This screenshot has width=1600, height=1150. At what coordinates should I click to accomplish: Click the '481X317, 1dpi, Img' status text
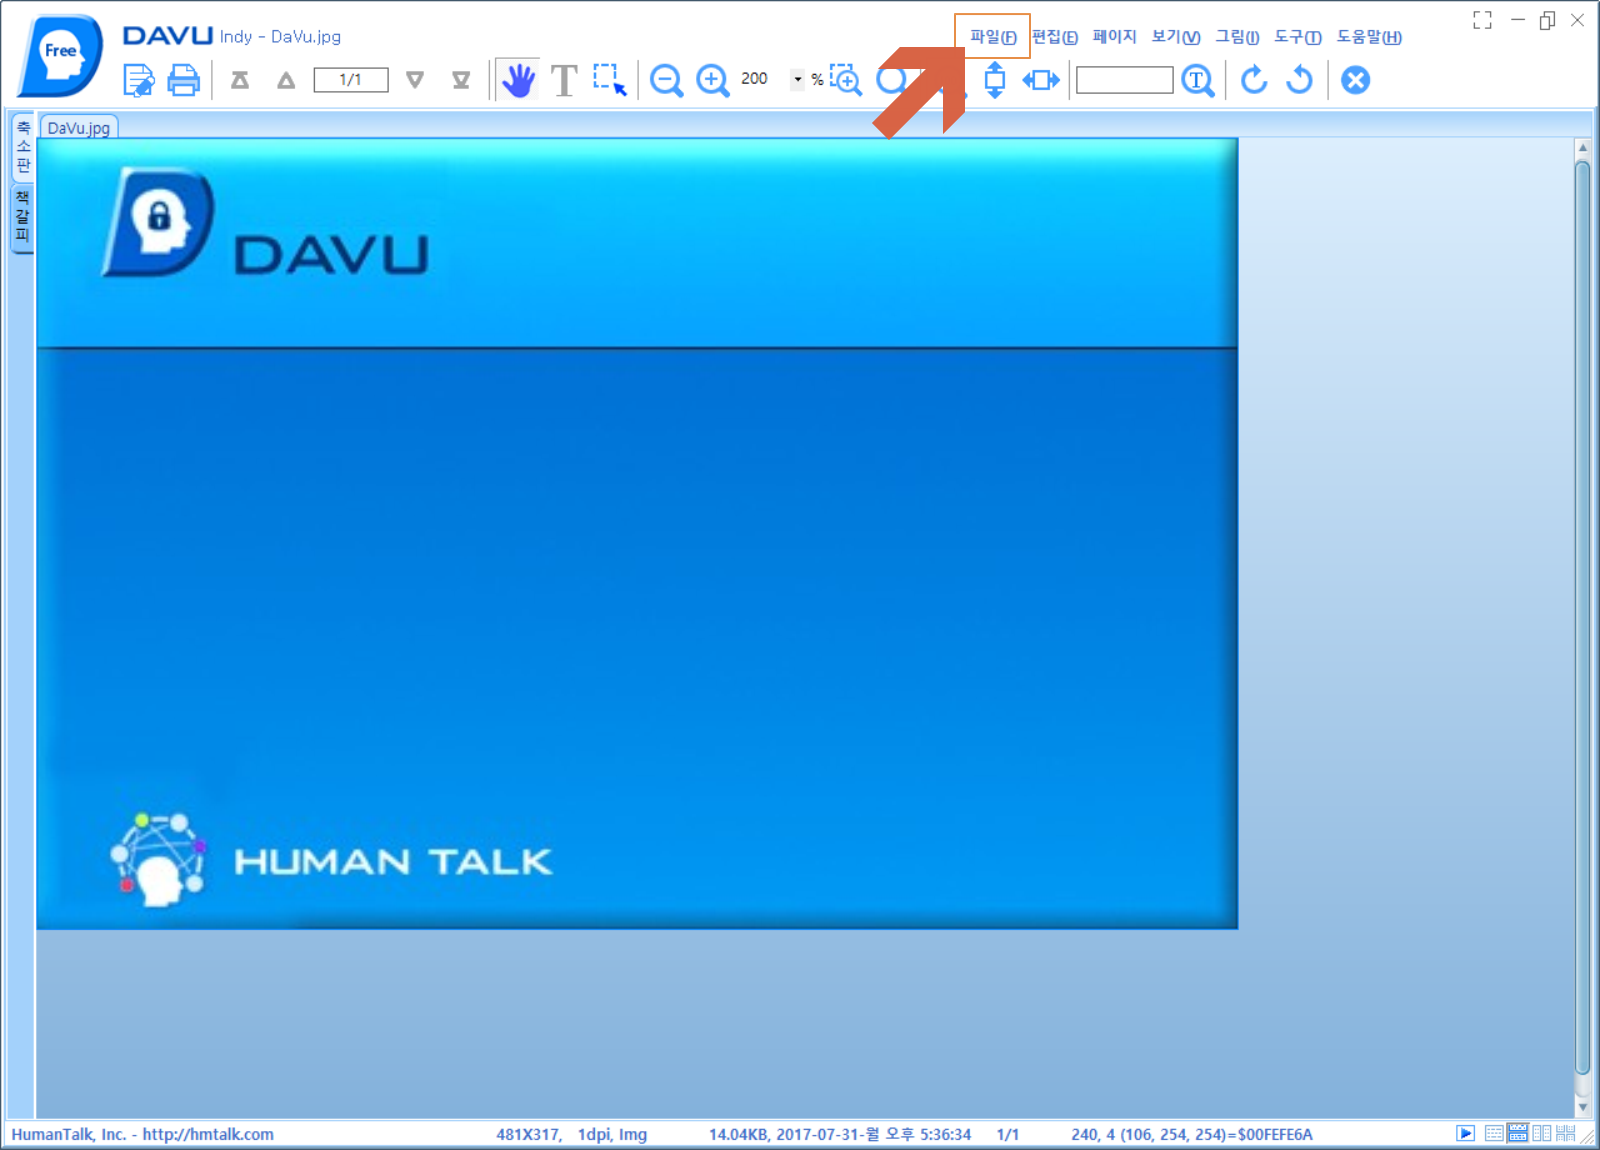click(571, 1134)
